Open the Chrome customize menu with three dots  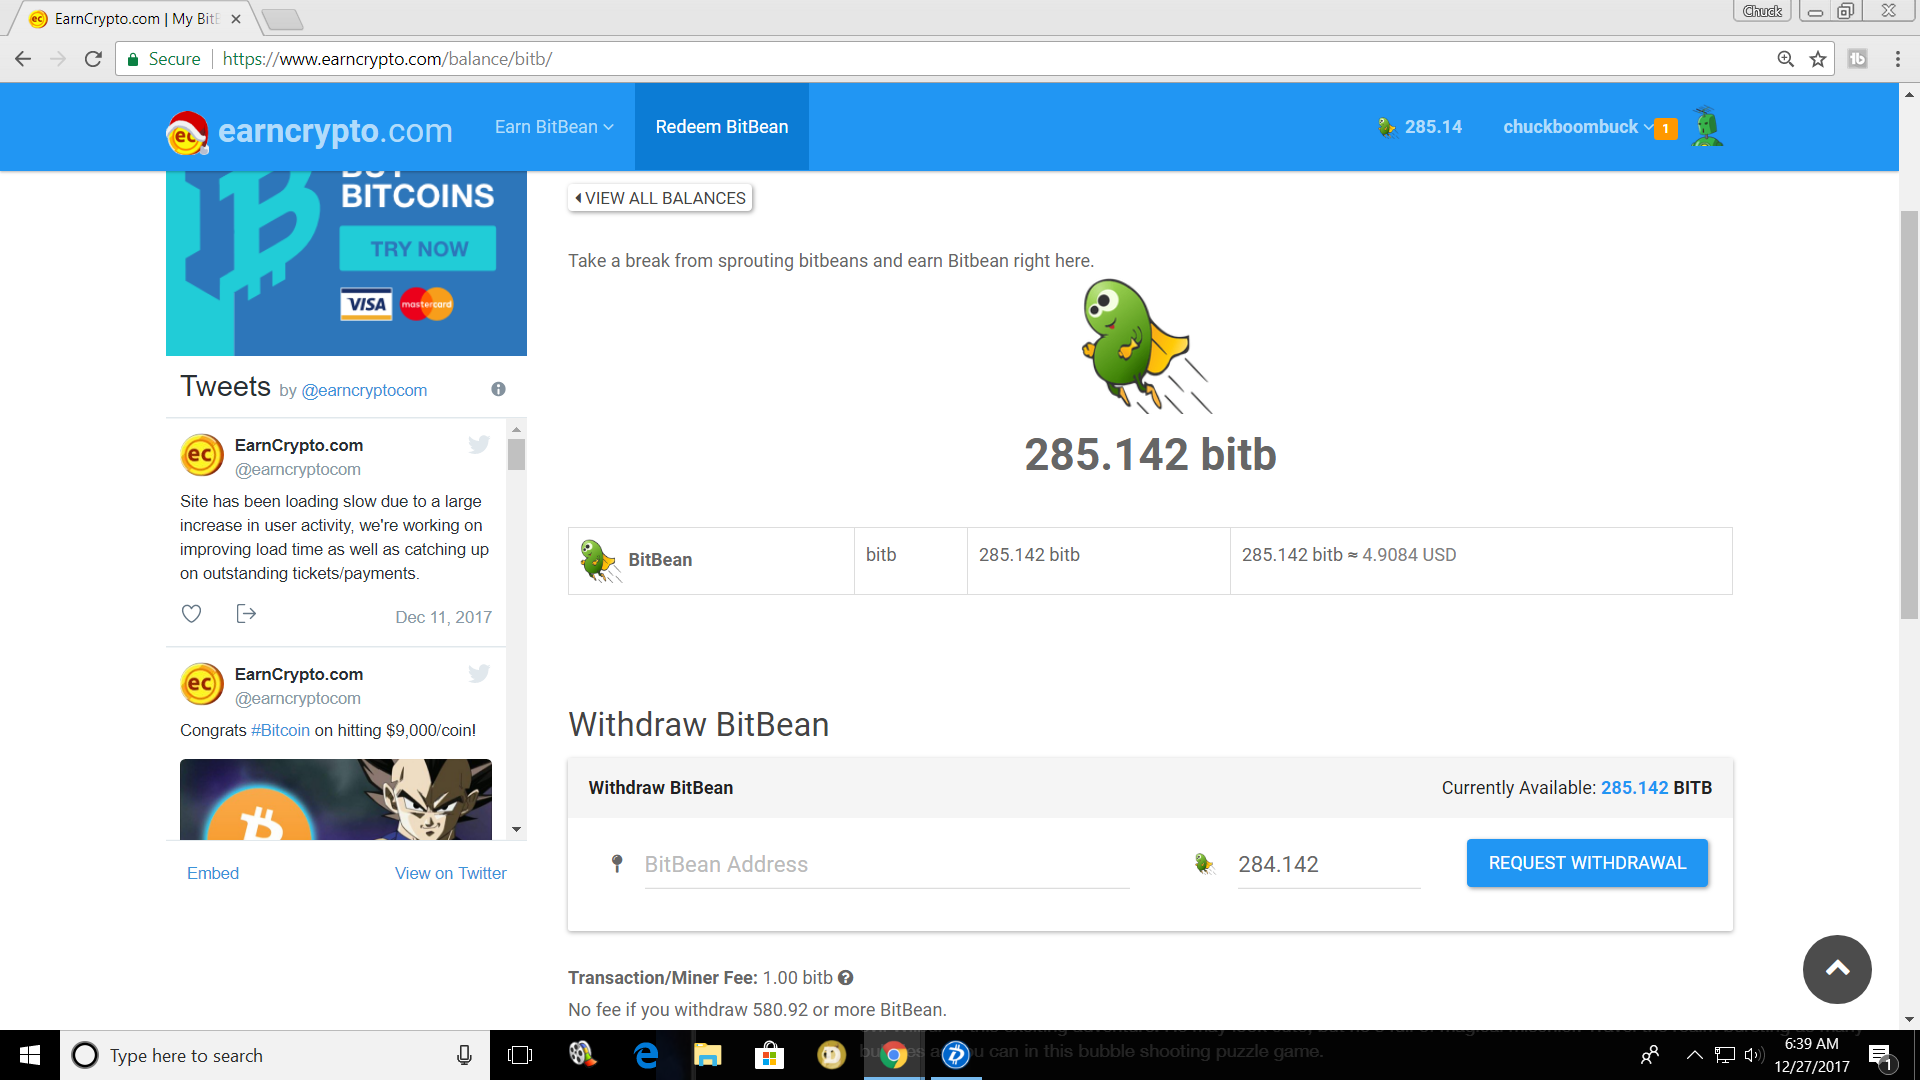point(1897,58)
